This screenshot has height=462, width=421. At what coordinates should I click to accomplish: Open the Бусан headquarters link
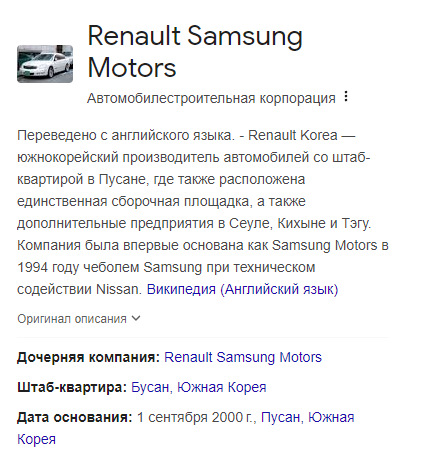coord(150,387)
